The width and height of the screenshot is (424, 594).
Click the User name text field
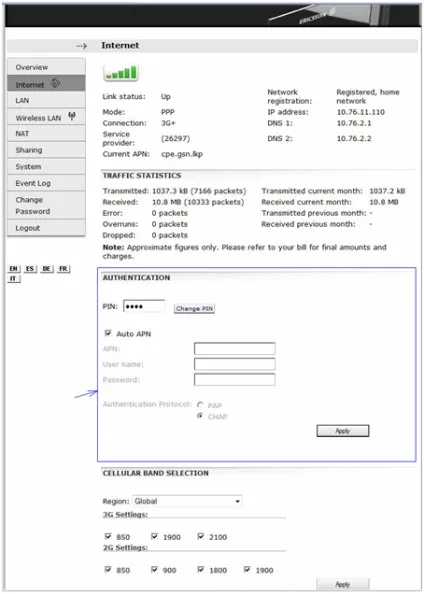click(235, 364)
